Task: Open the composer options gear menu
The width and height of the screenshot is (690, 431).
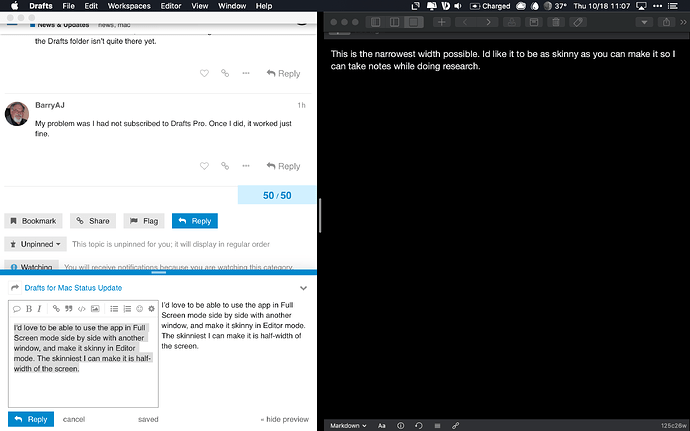Action: [151, 309]
